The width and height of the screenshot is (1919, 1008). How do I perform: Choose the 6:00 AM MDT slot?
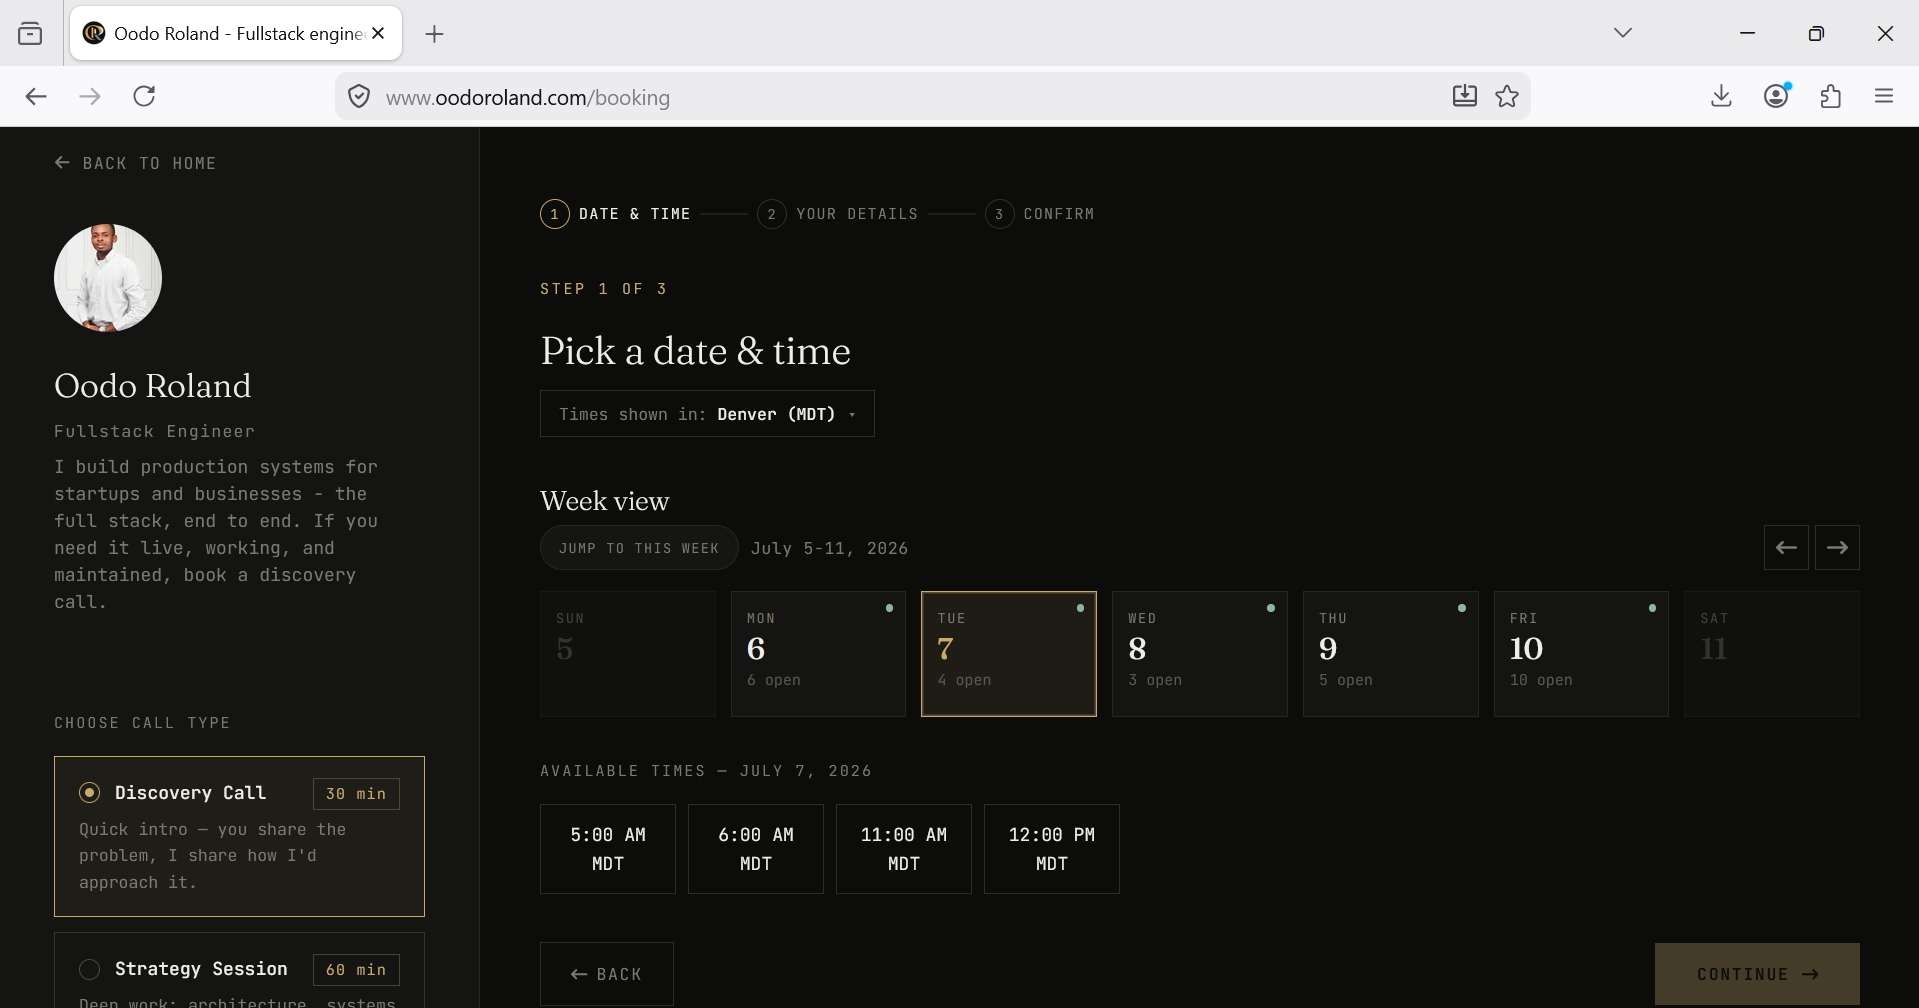tap(756, 849)
